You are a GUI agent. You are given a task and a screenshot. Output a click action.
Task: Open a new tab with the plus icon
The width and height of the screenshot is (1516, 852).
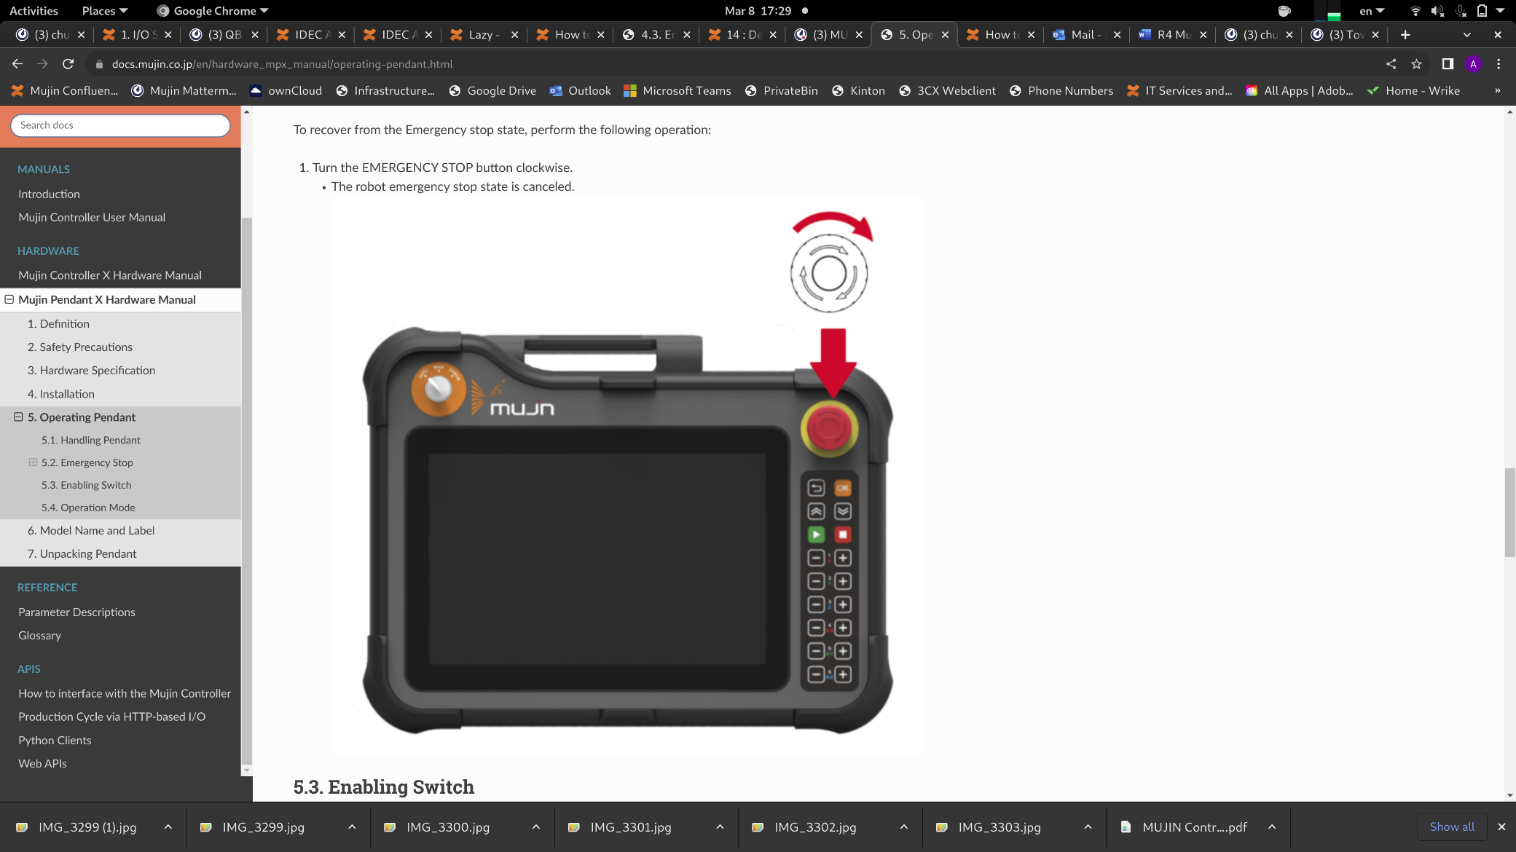pyautogui.click(x=1405, y=34)
